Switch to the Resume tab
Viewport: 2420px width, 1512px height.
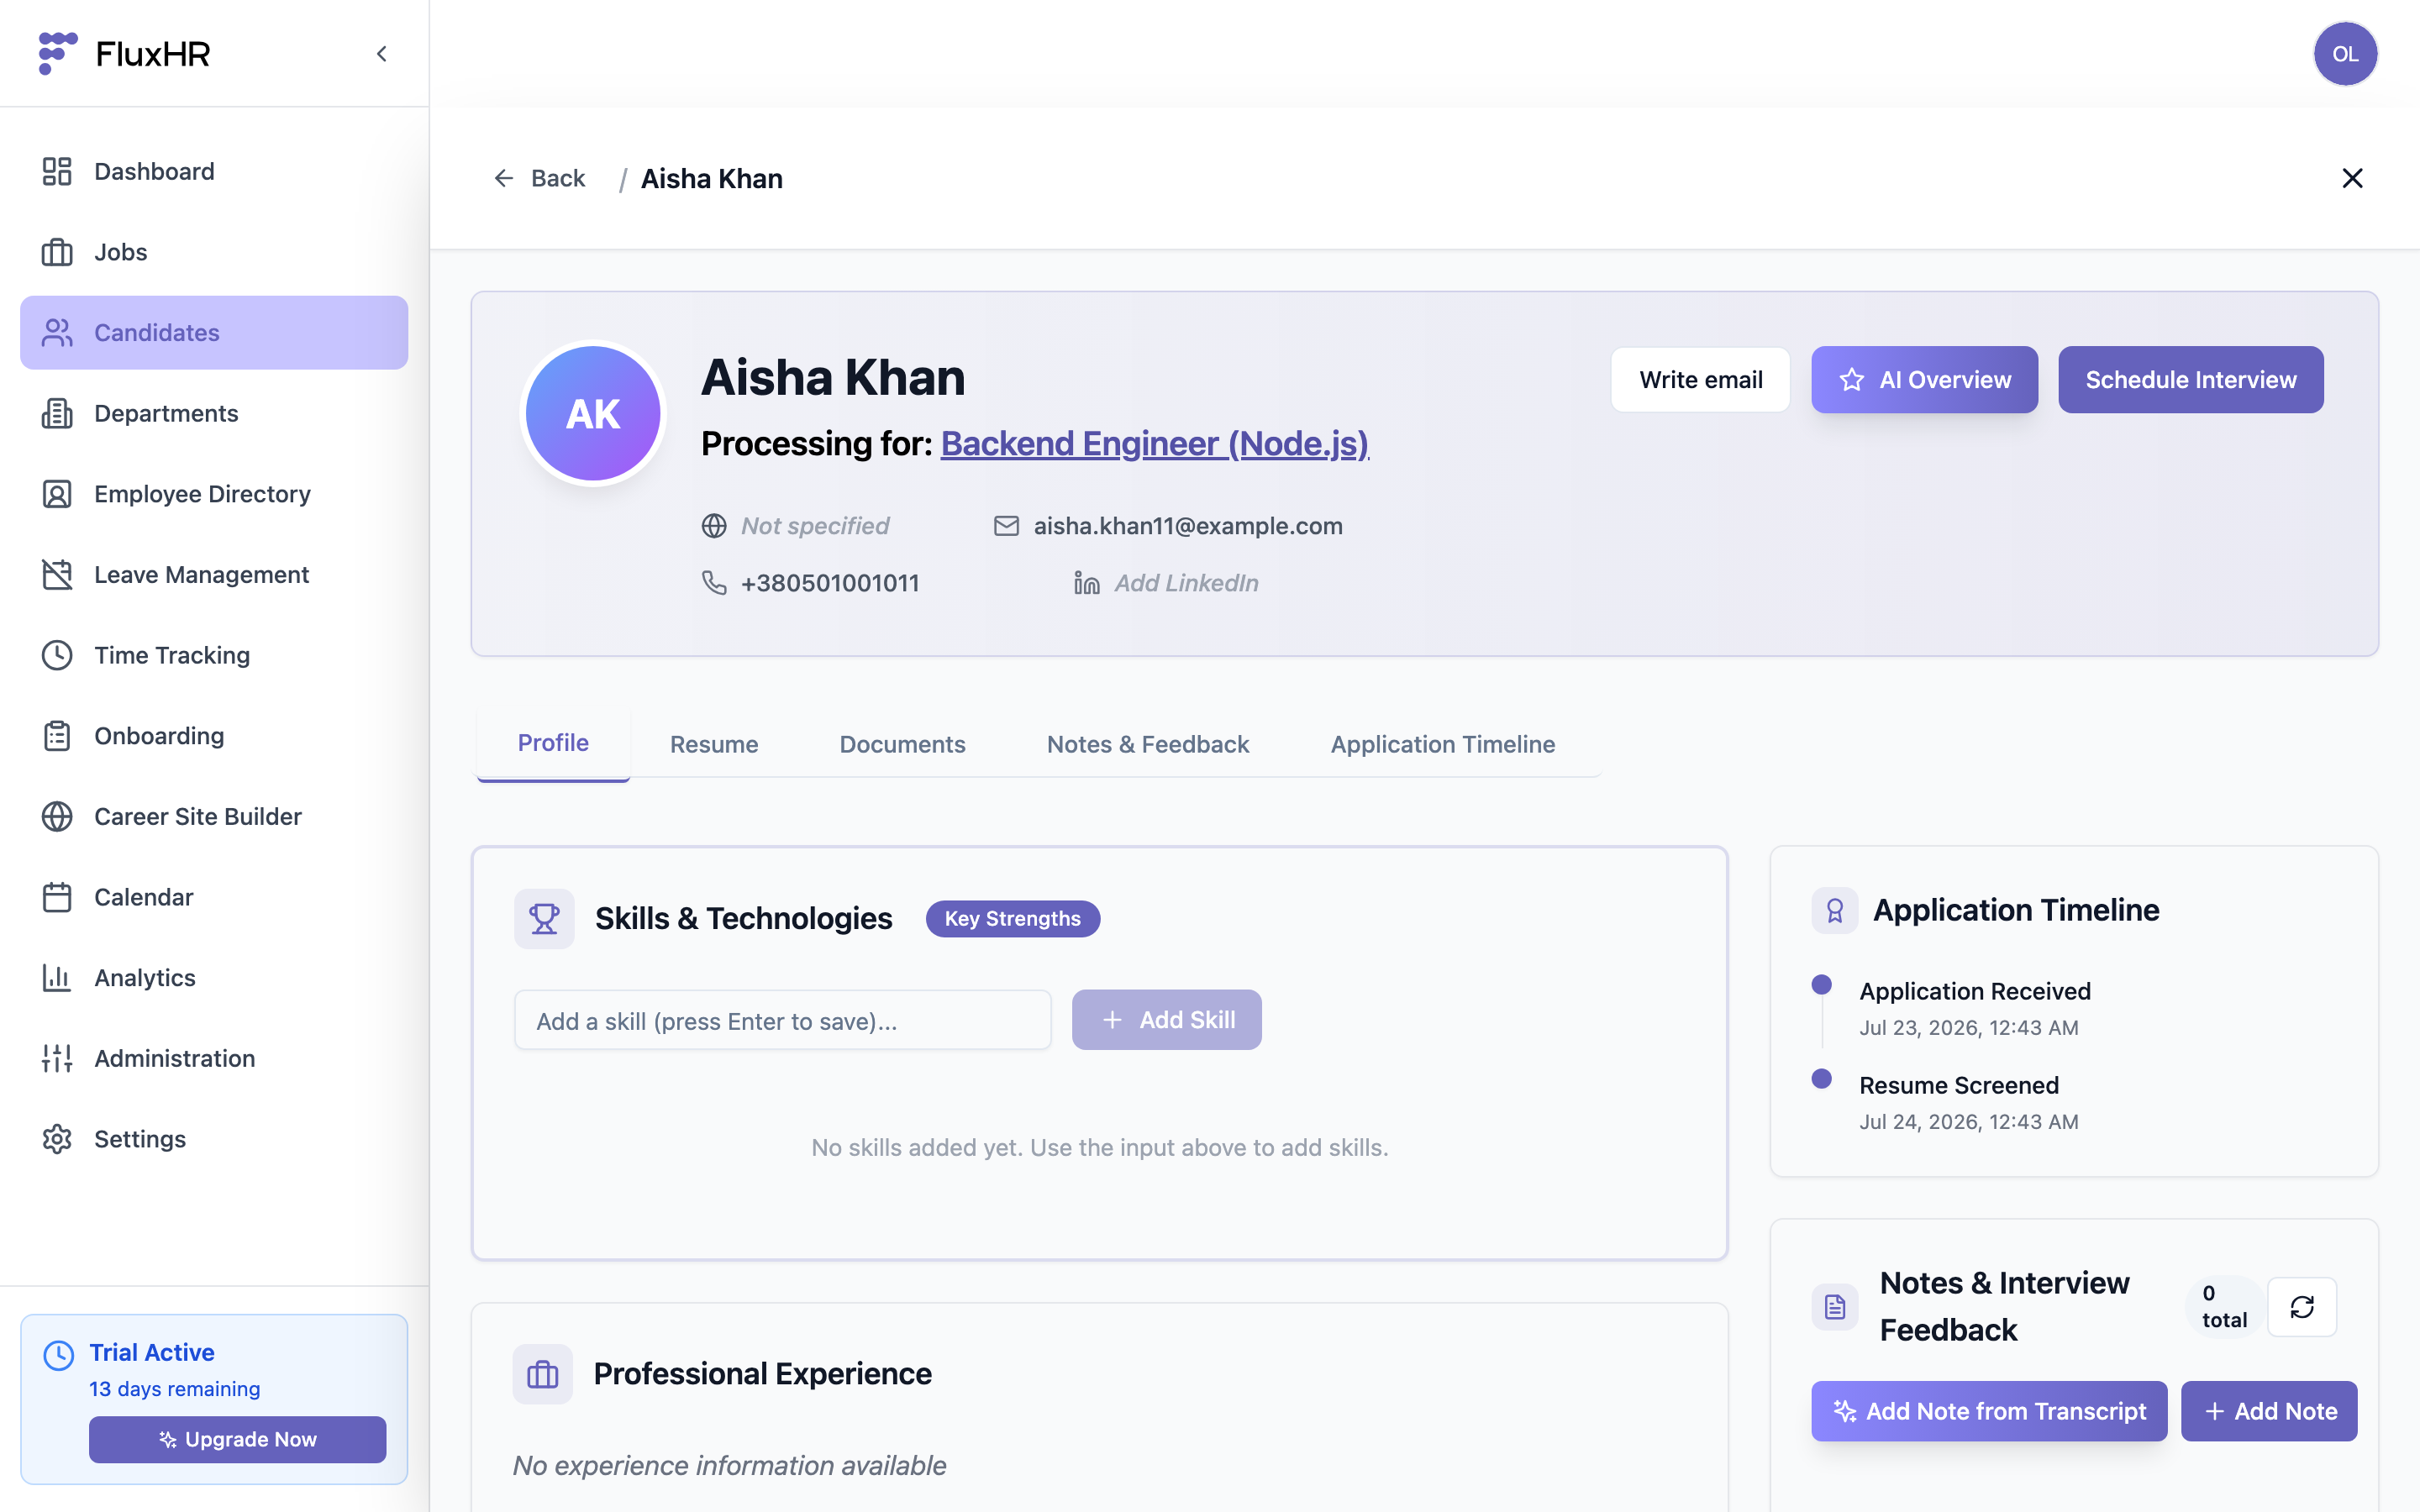click(714, 744)
